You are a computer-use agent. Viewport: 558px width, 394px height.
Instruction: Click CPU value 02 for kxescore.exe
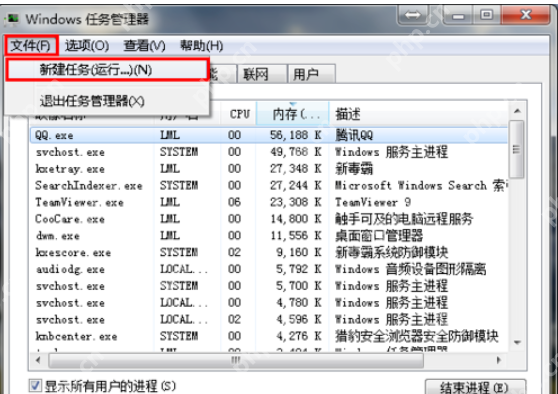pos(235,252)
